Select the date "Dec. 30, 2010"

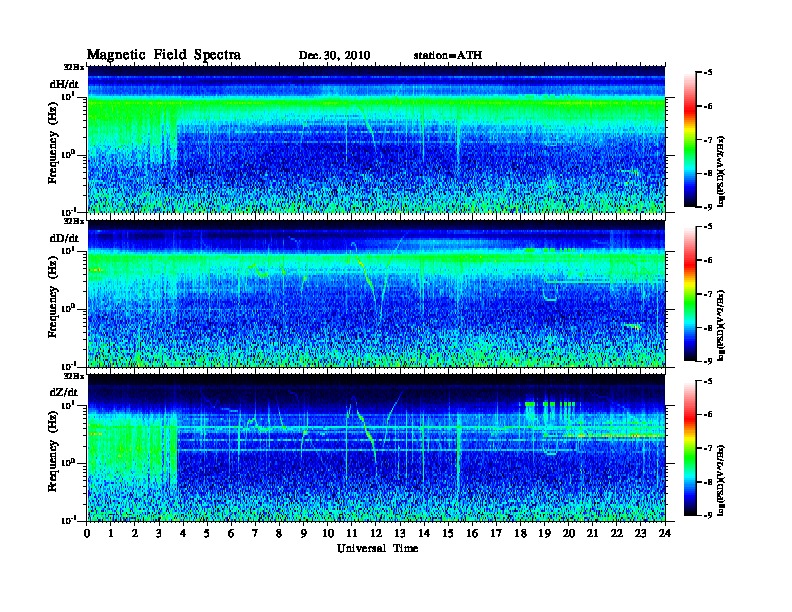point(334,56)
